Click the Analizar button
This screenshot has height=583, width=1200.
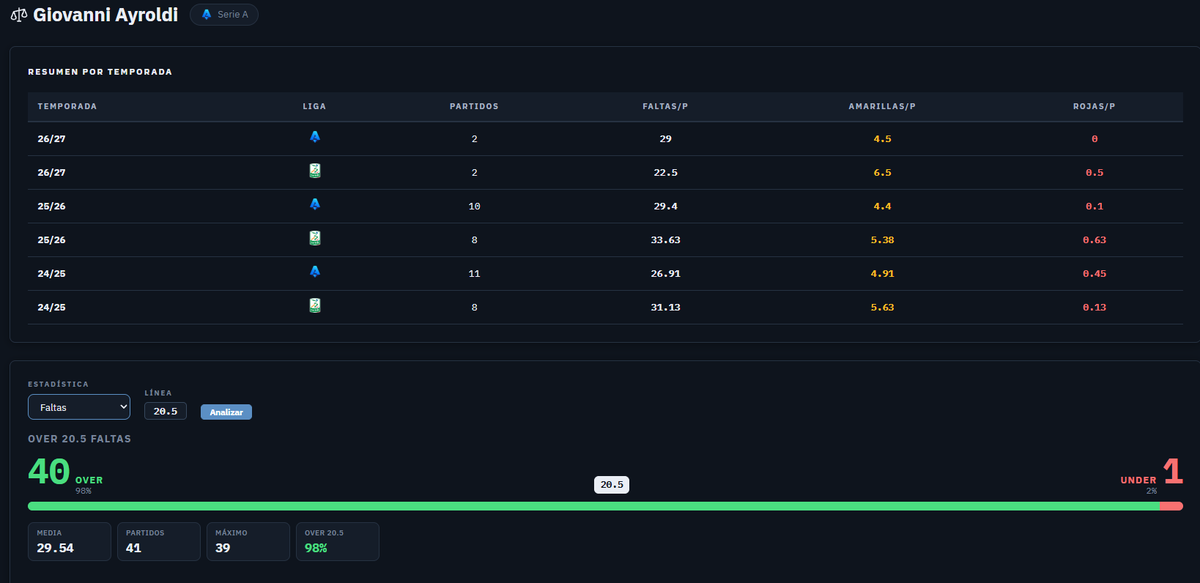(x=226, y=412)
